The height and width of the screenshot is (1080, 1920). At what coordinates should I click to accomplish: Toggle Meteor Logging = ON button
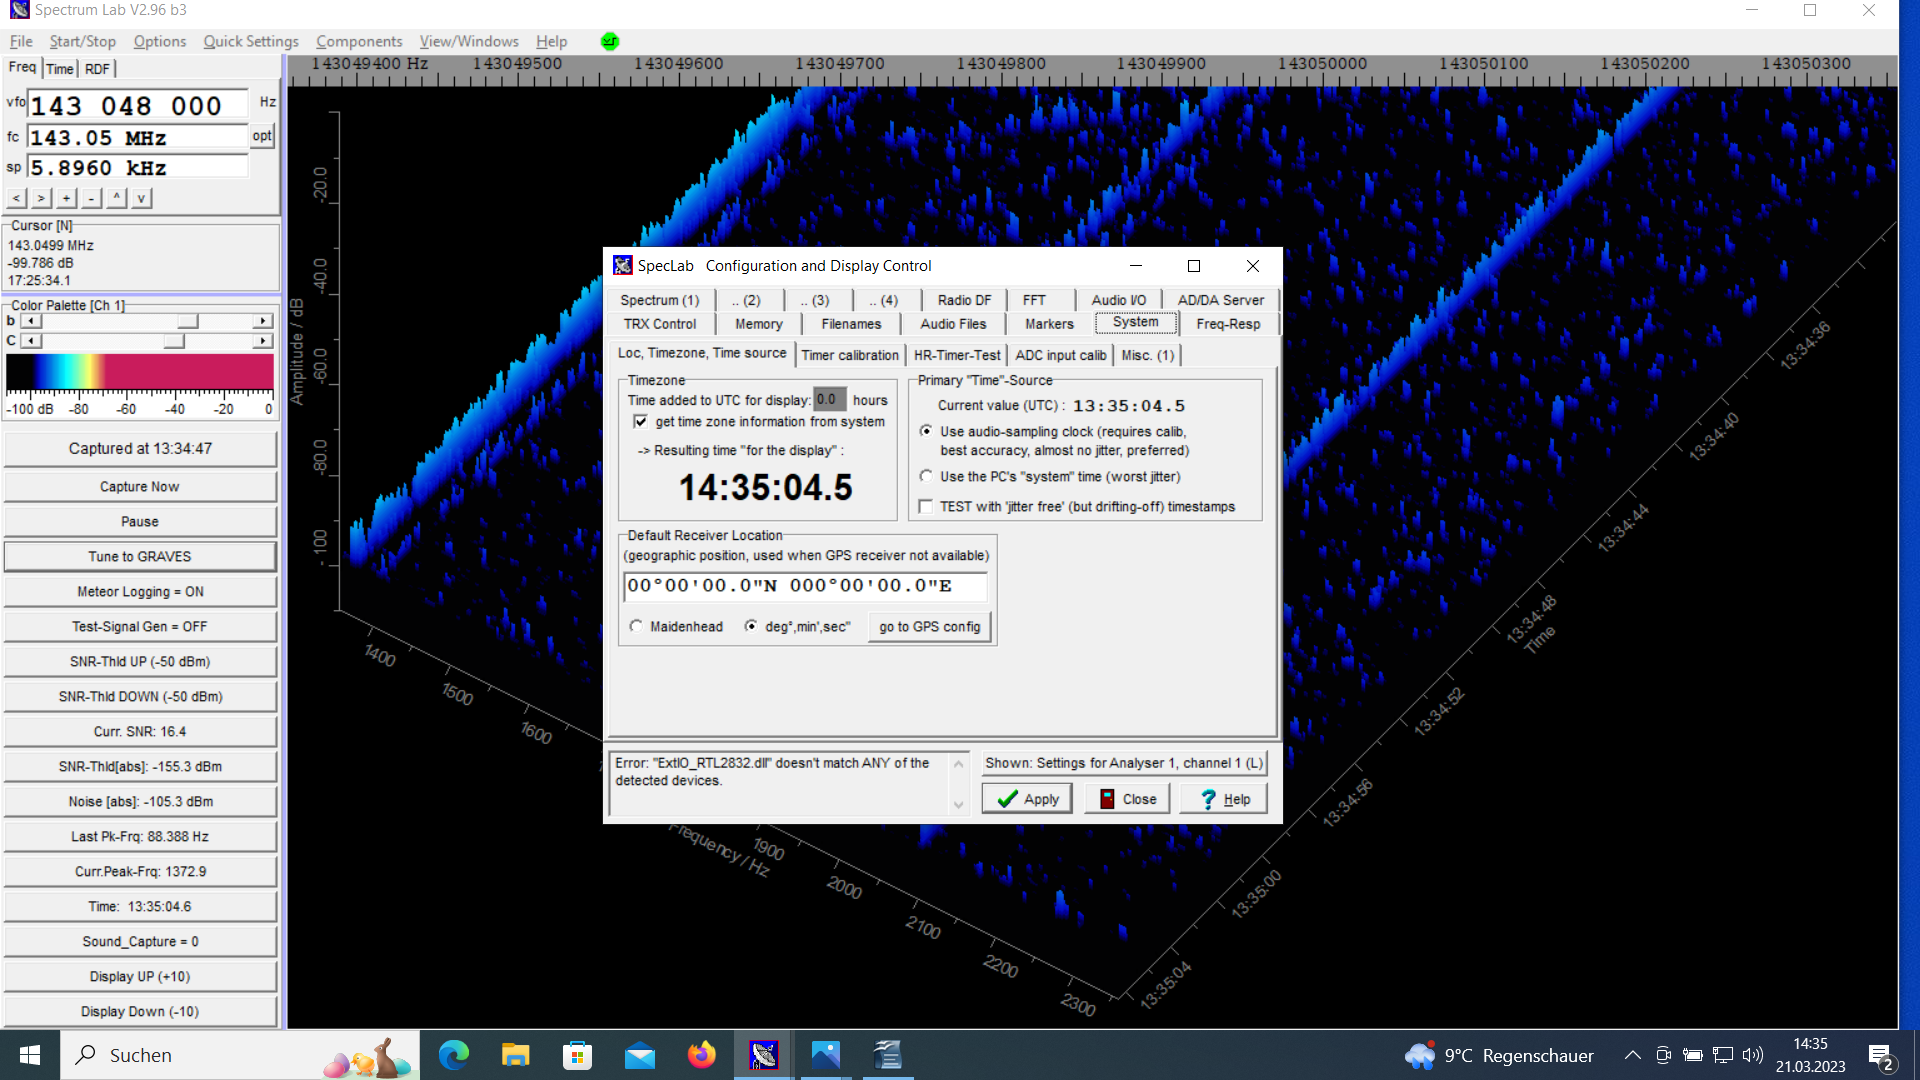pyautogui.click(x=140, y=592)
